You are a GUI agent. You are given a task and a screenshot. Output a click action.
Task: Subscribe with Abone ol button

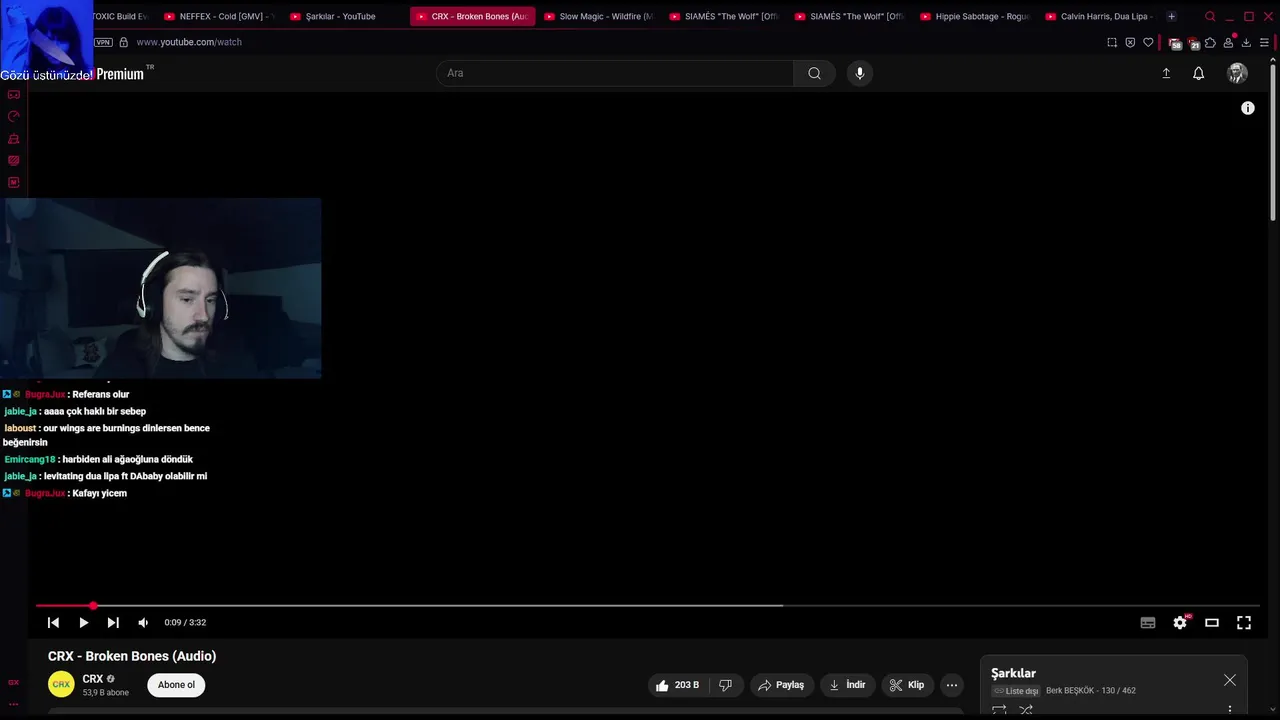(176, 685)
